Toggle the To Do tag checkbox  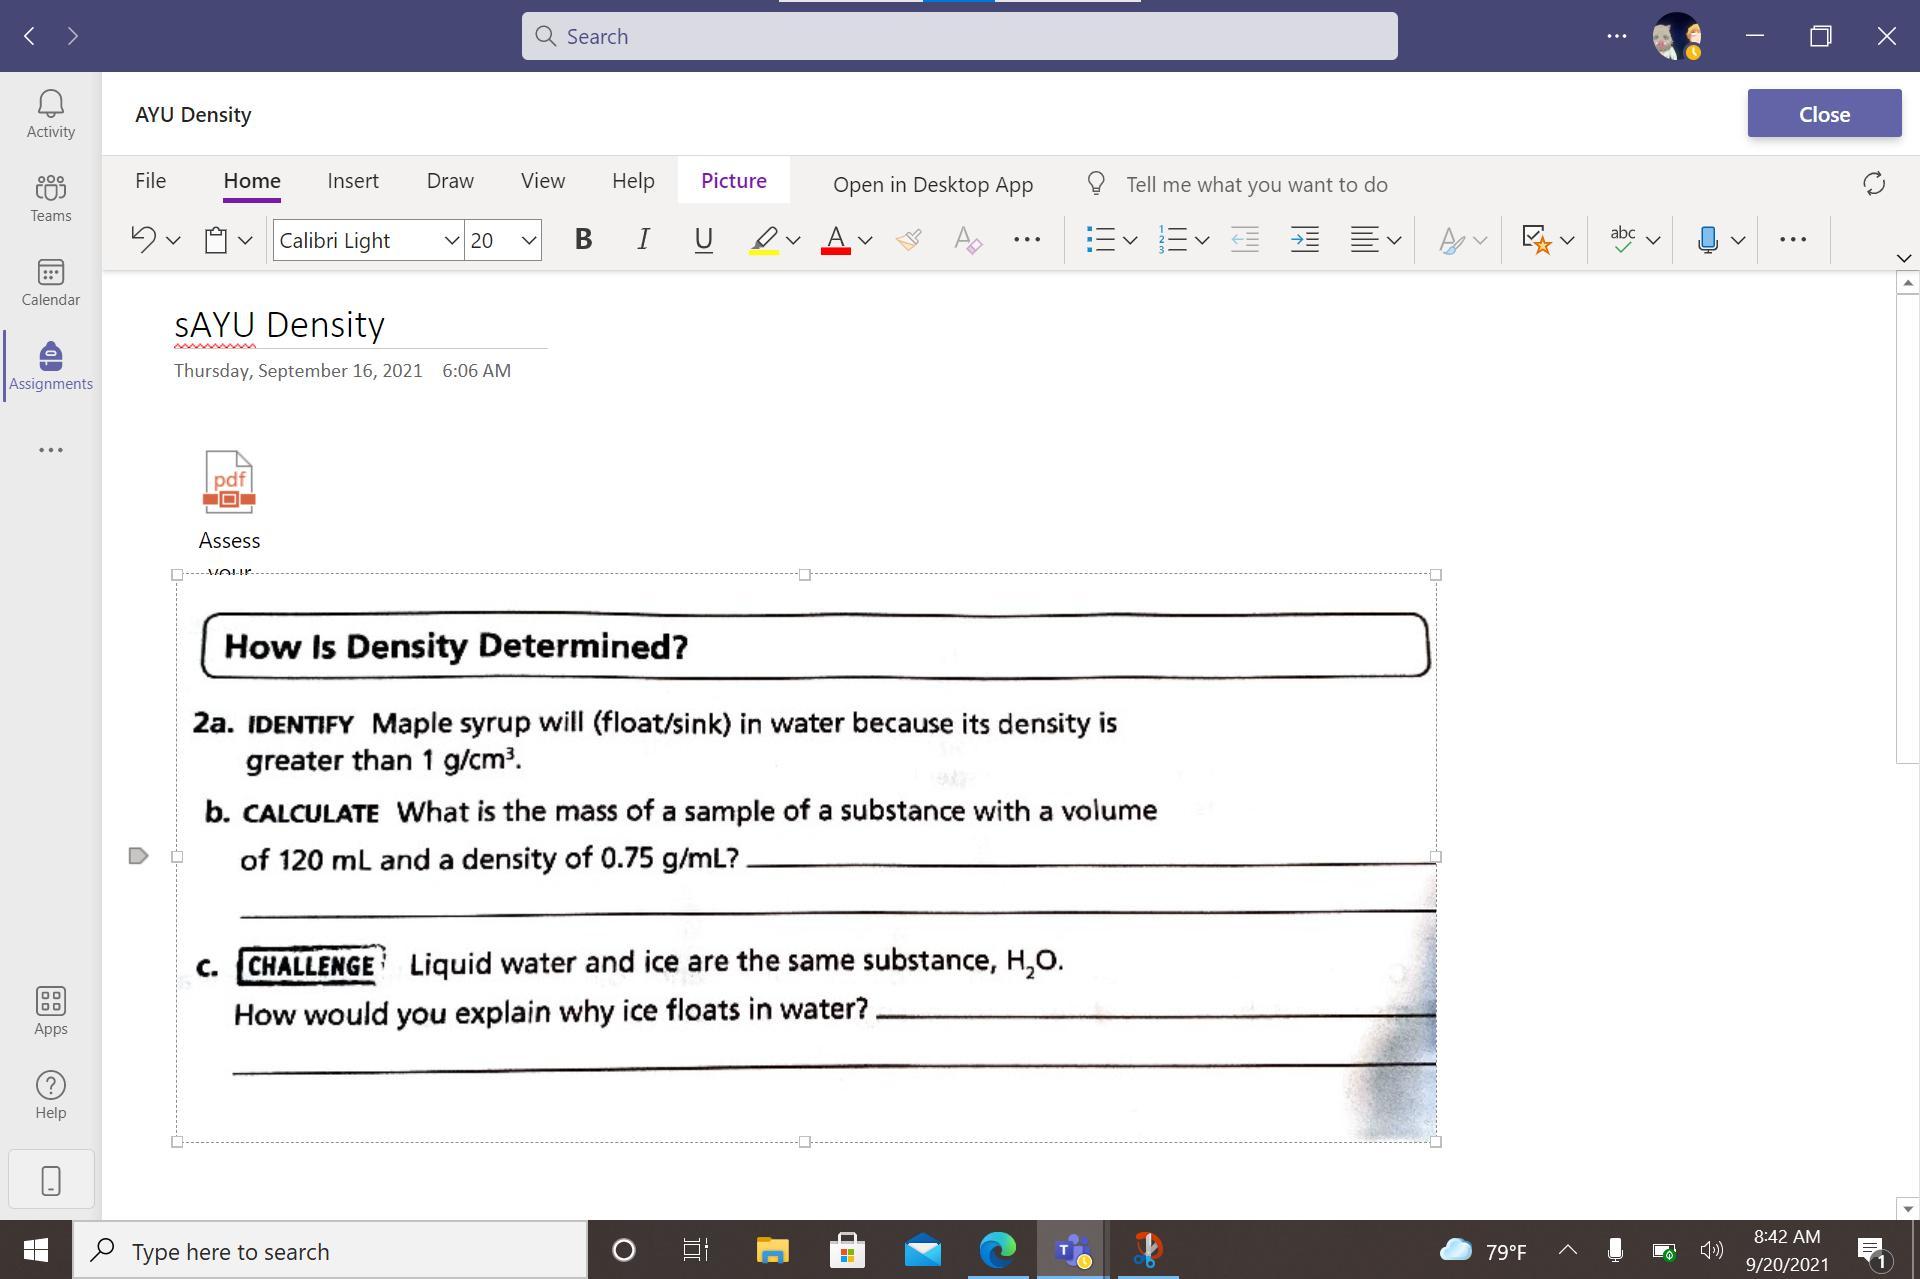tap(1536, 240)
